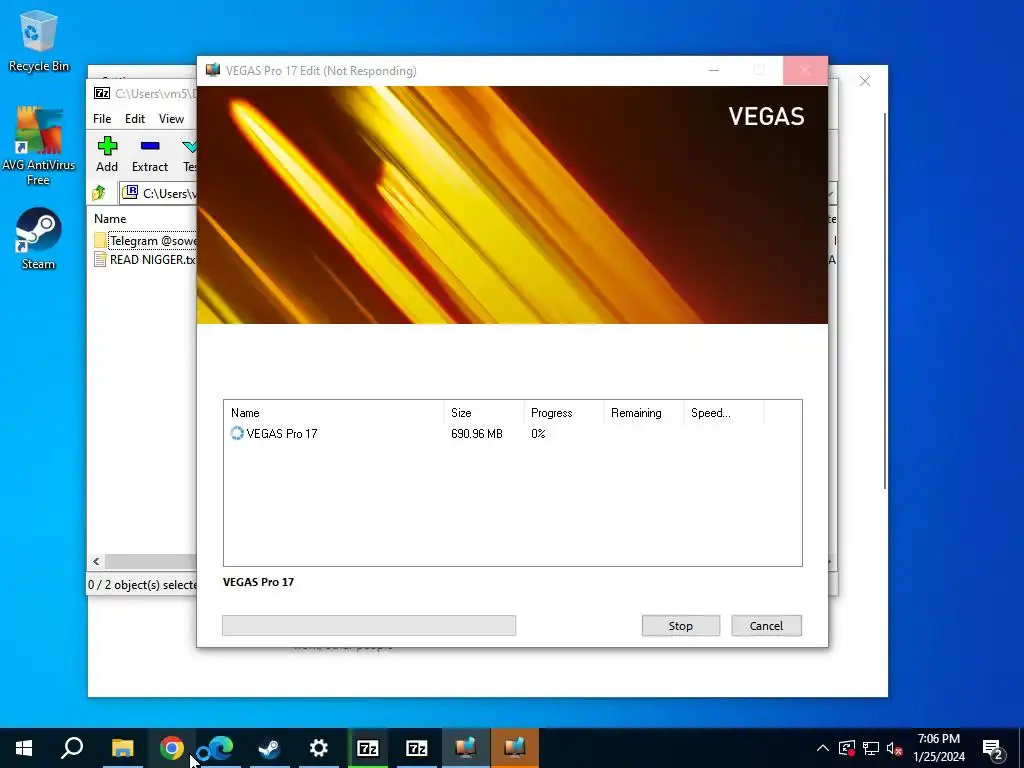Open File Explorer from taskbar
Screen dimensions: 1024x768
pyautogui.click(x=122, y=748)
